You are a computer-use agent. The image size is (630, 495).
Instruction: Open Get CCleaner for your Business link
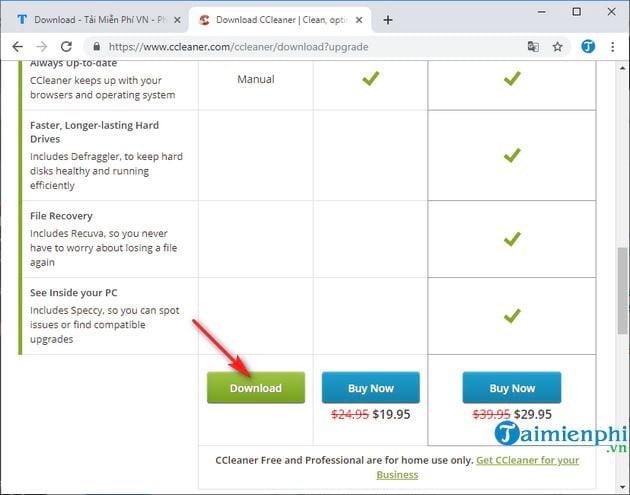point(478,467)
